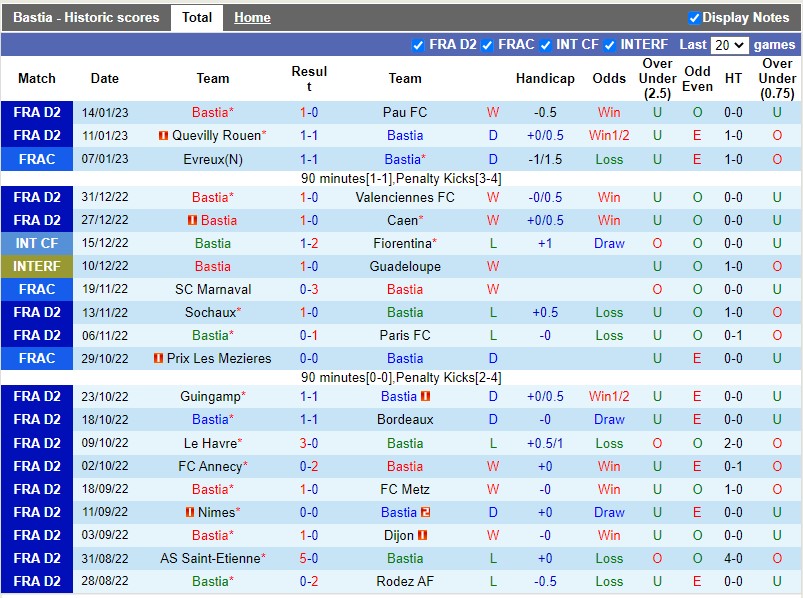Open the Pau FC team link
Image resolution: width=803 pixels, height=598 pixels.
pos(405,113)
